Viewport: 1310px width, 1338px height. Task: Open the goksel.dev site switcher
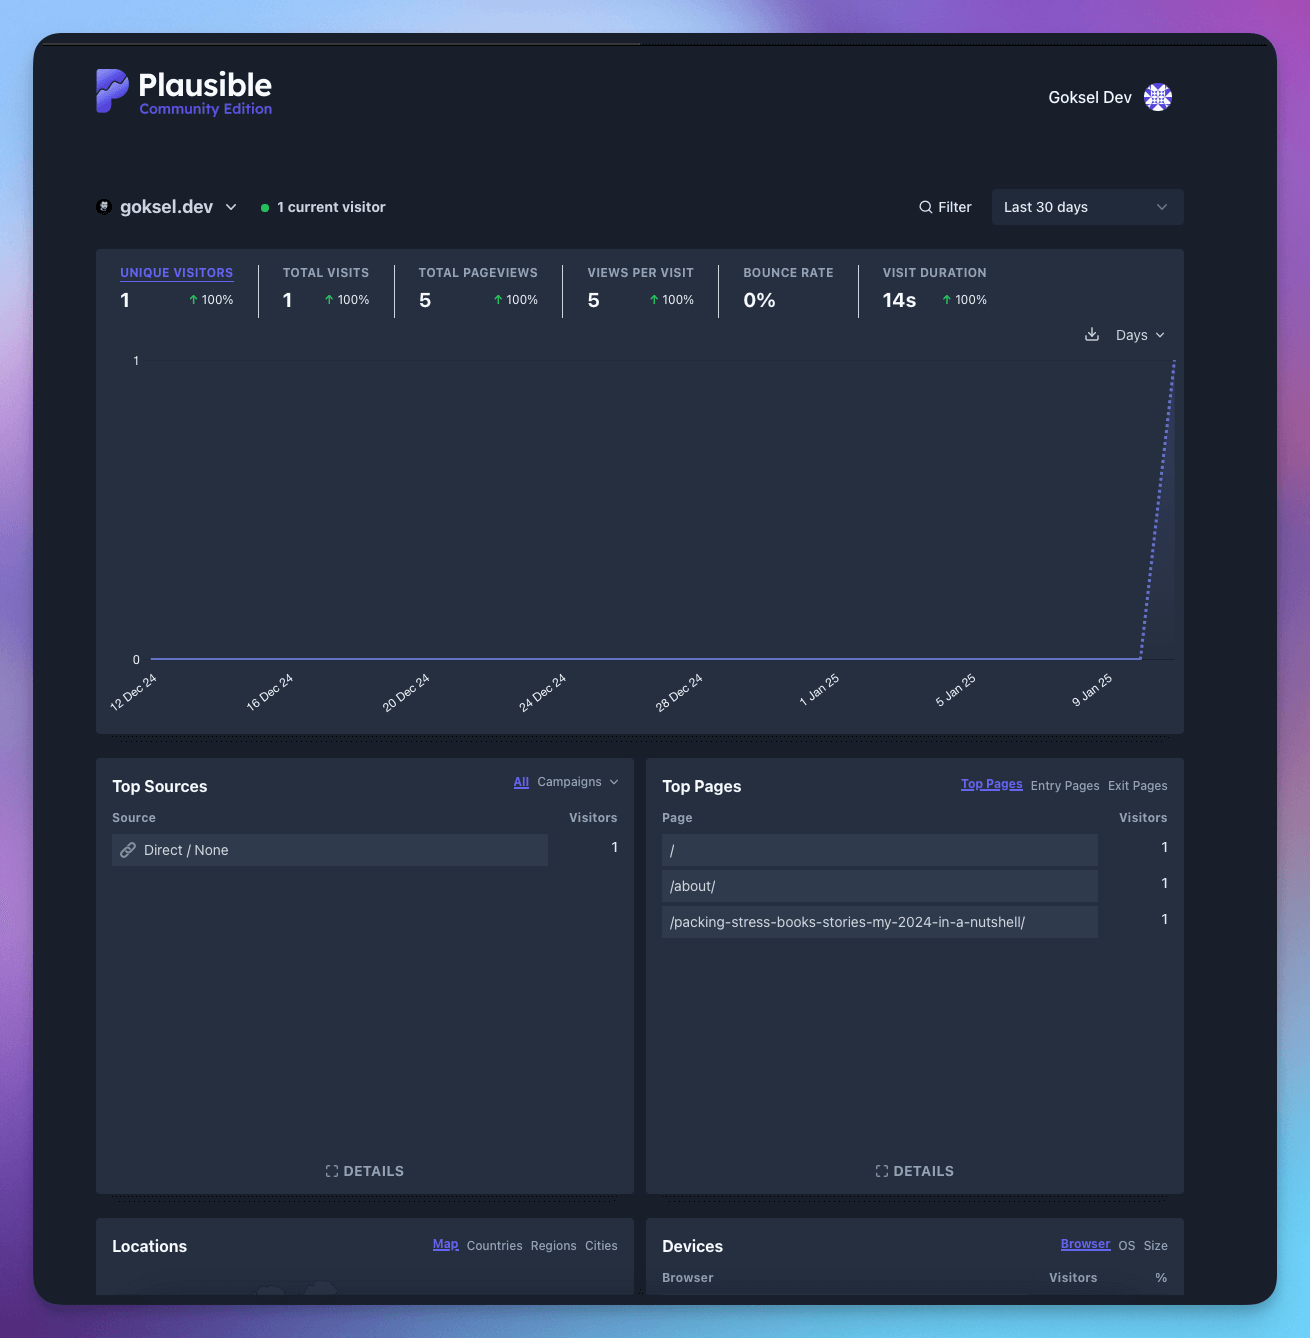click(x=167, y=207)
